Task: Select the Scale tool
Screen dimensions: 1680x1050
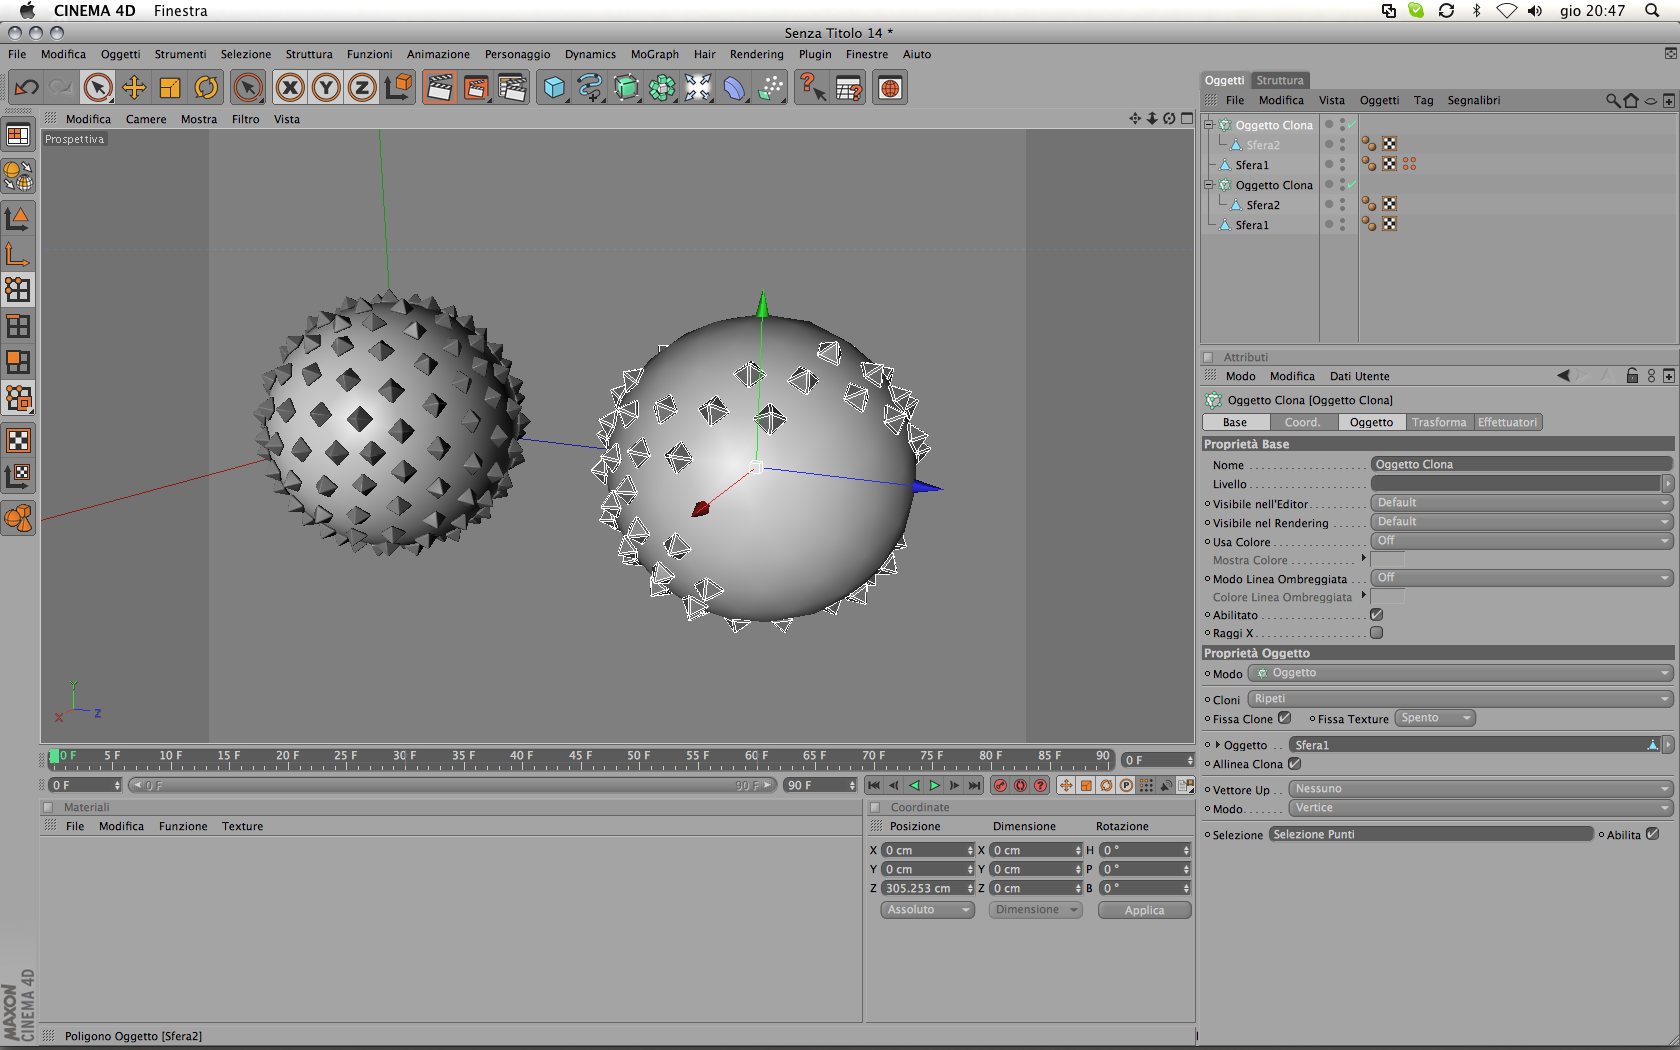Action: pyautogui.click(x=170, y=88)
